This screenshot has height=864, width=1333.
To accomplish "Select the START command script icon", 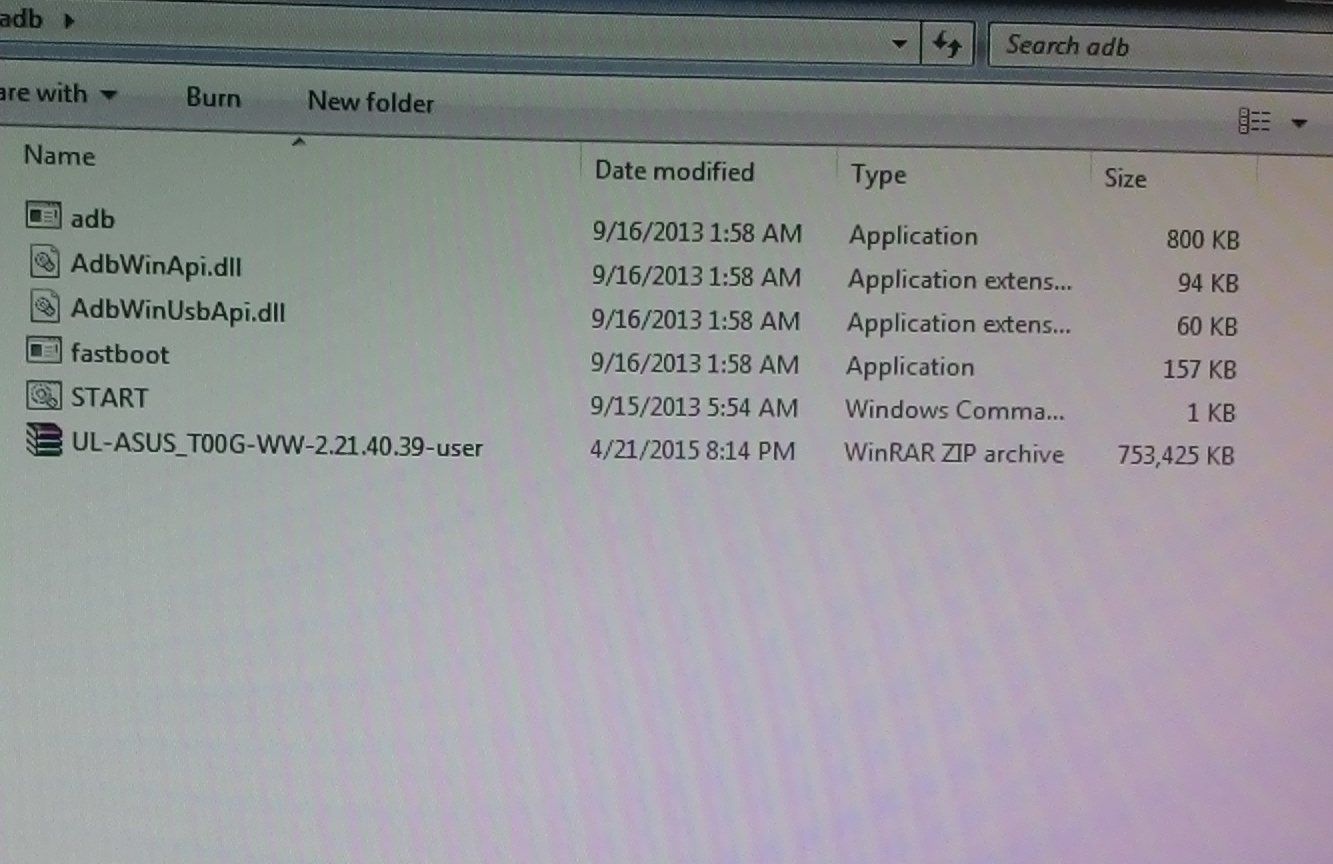I will click(x=43, y=396).
